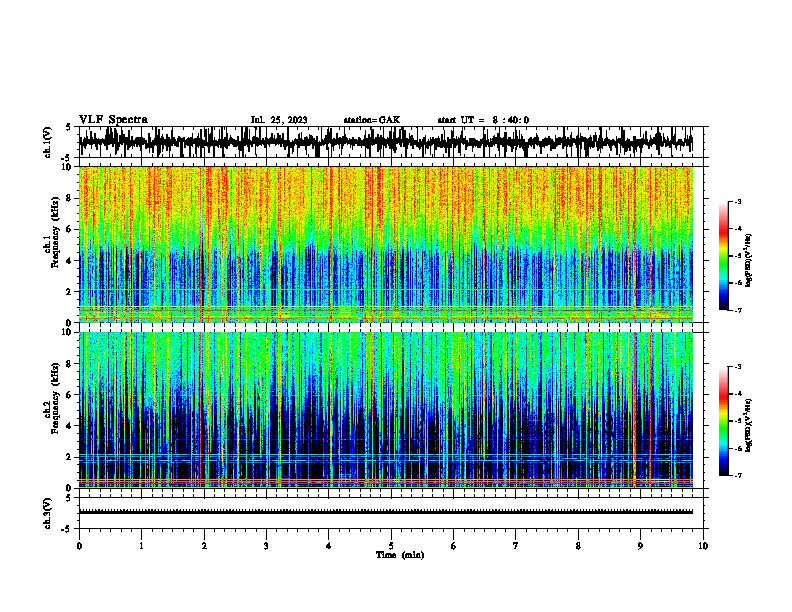
Task: Click the time axis tick label "9"
Action: pyautogui.click(x=640, y=546)
